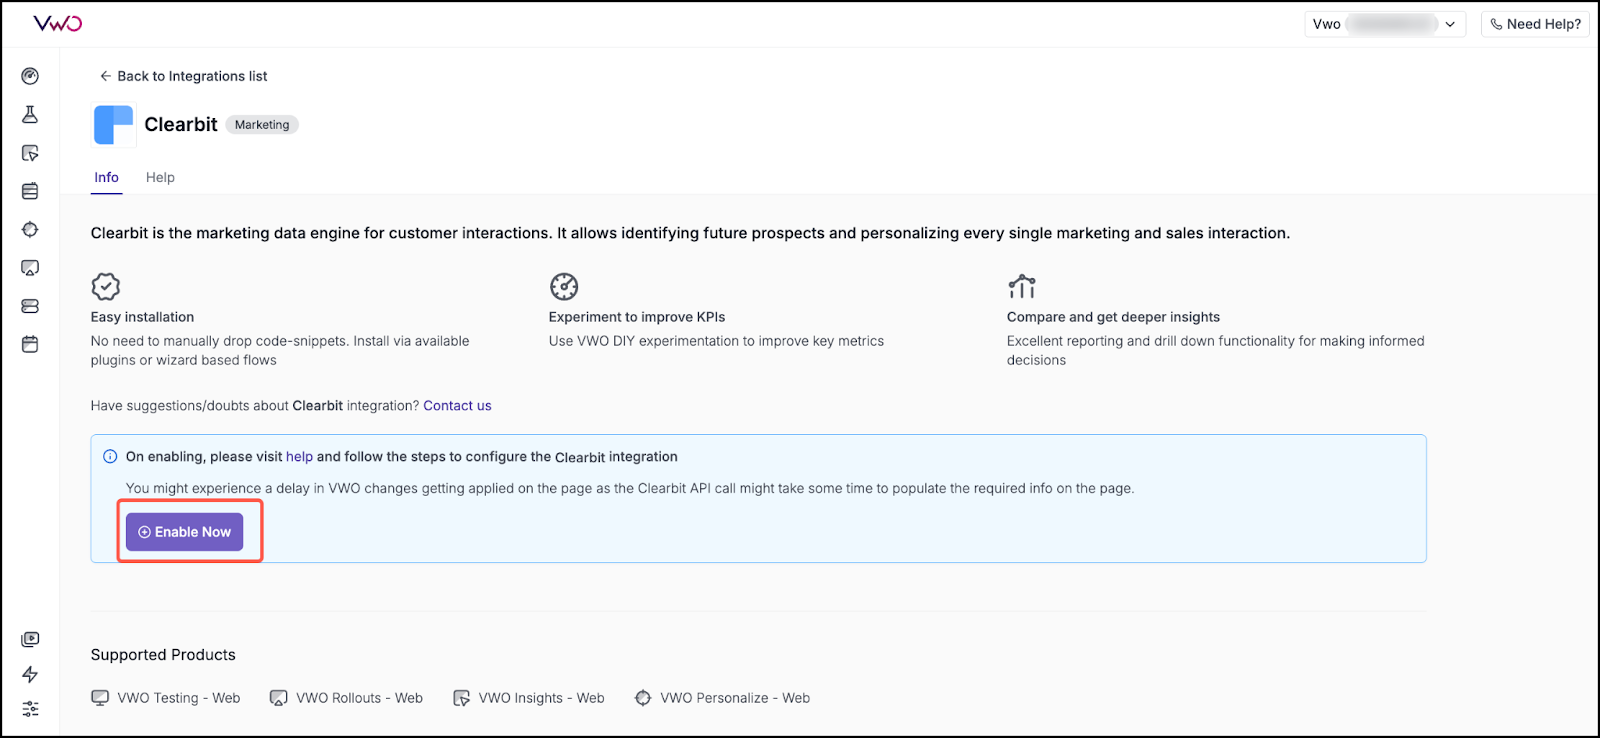
Task: Click the stacked-list icon below Insights in sidebar
Action: [30, 191]
